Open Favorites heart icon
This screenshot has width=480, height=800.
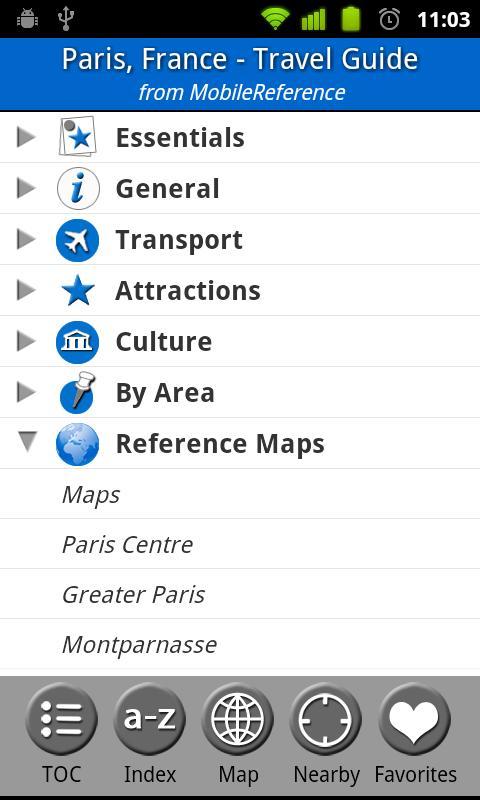point(414,719)
